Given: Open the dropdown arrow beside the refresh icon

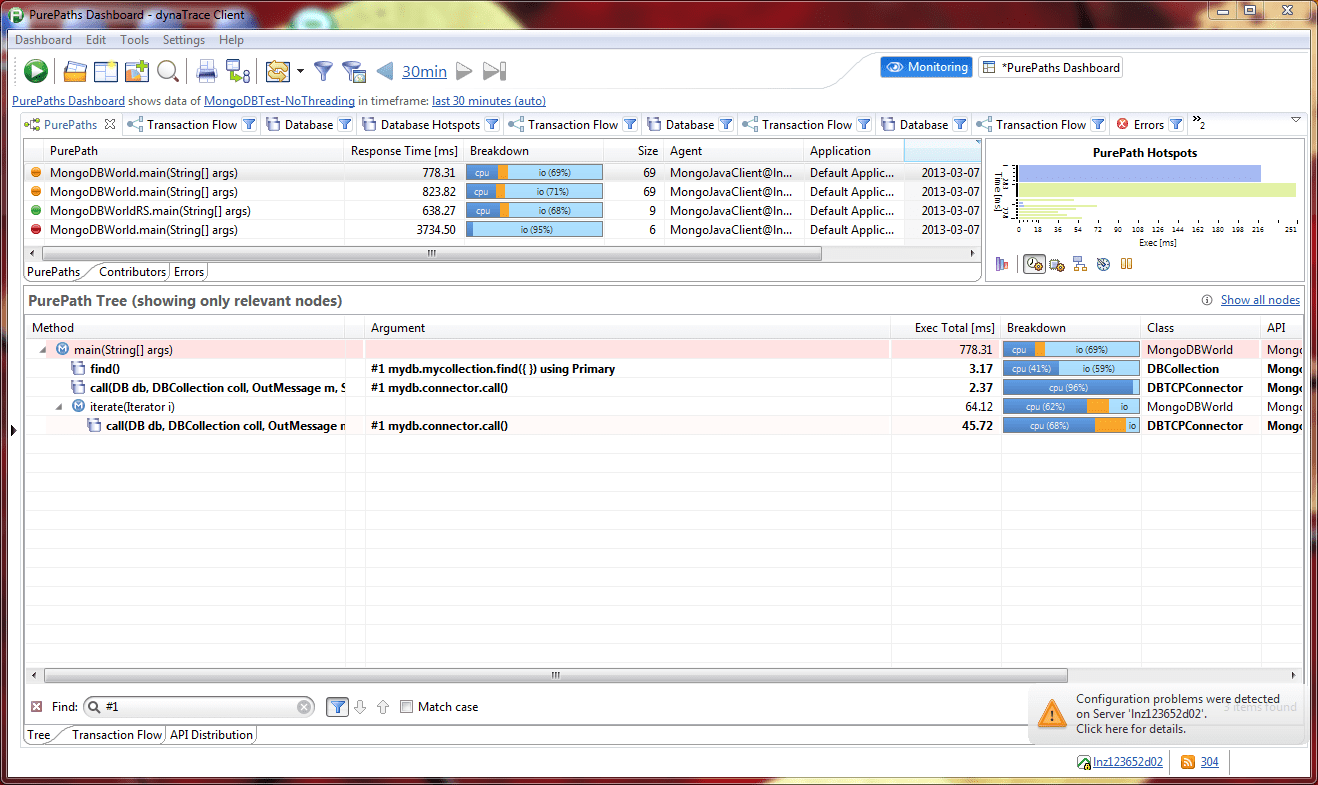Looking at the screenshot, I should tap(300, 71).
